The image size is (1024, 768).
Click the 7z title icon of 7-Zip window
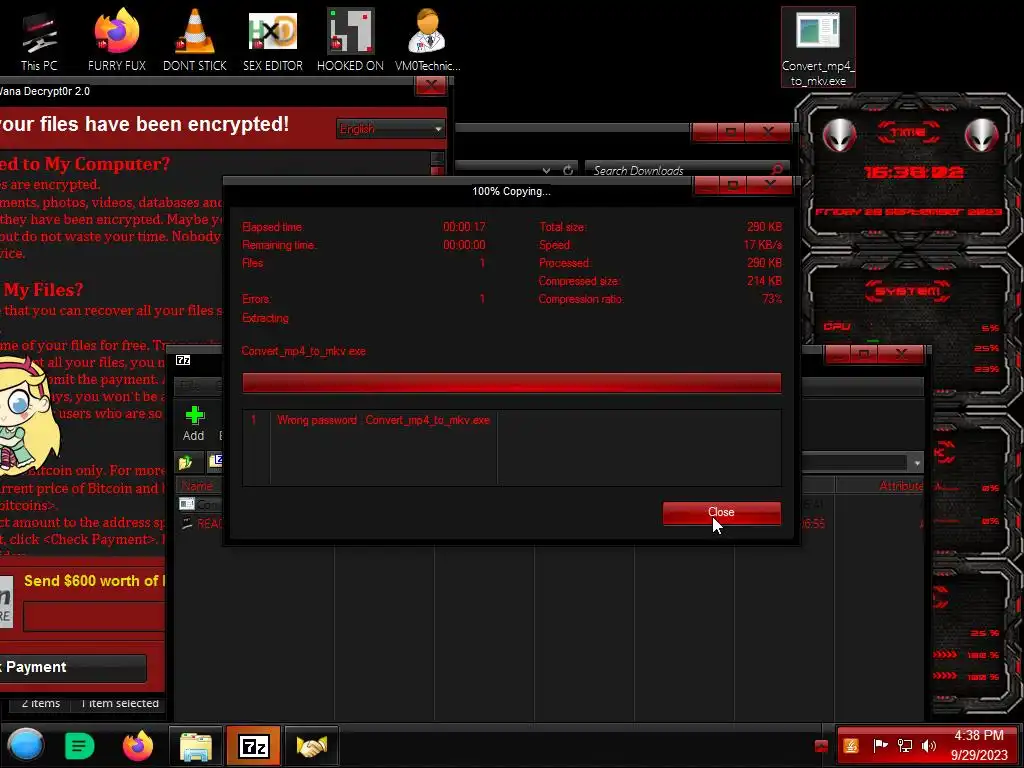coord(183,360)
